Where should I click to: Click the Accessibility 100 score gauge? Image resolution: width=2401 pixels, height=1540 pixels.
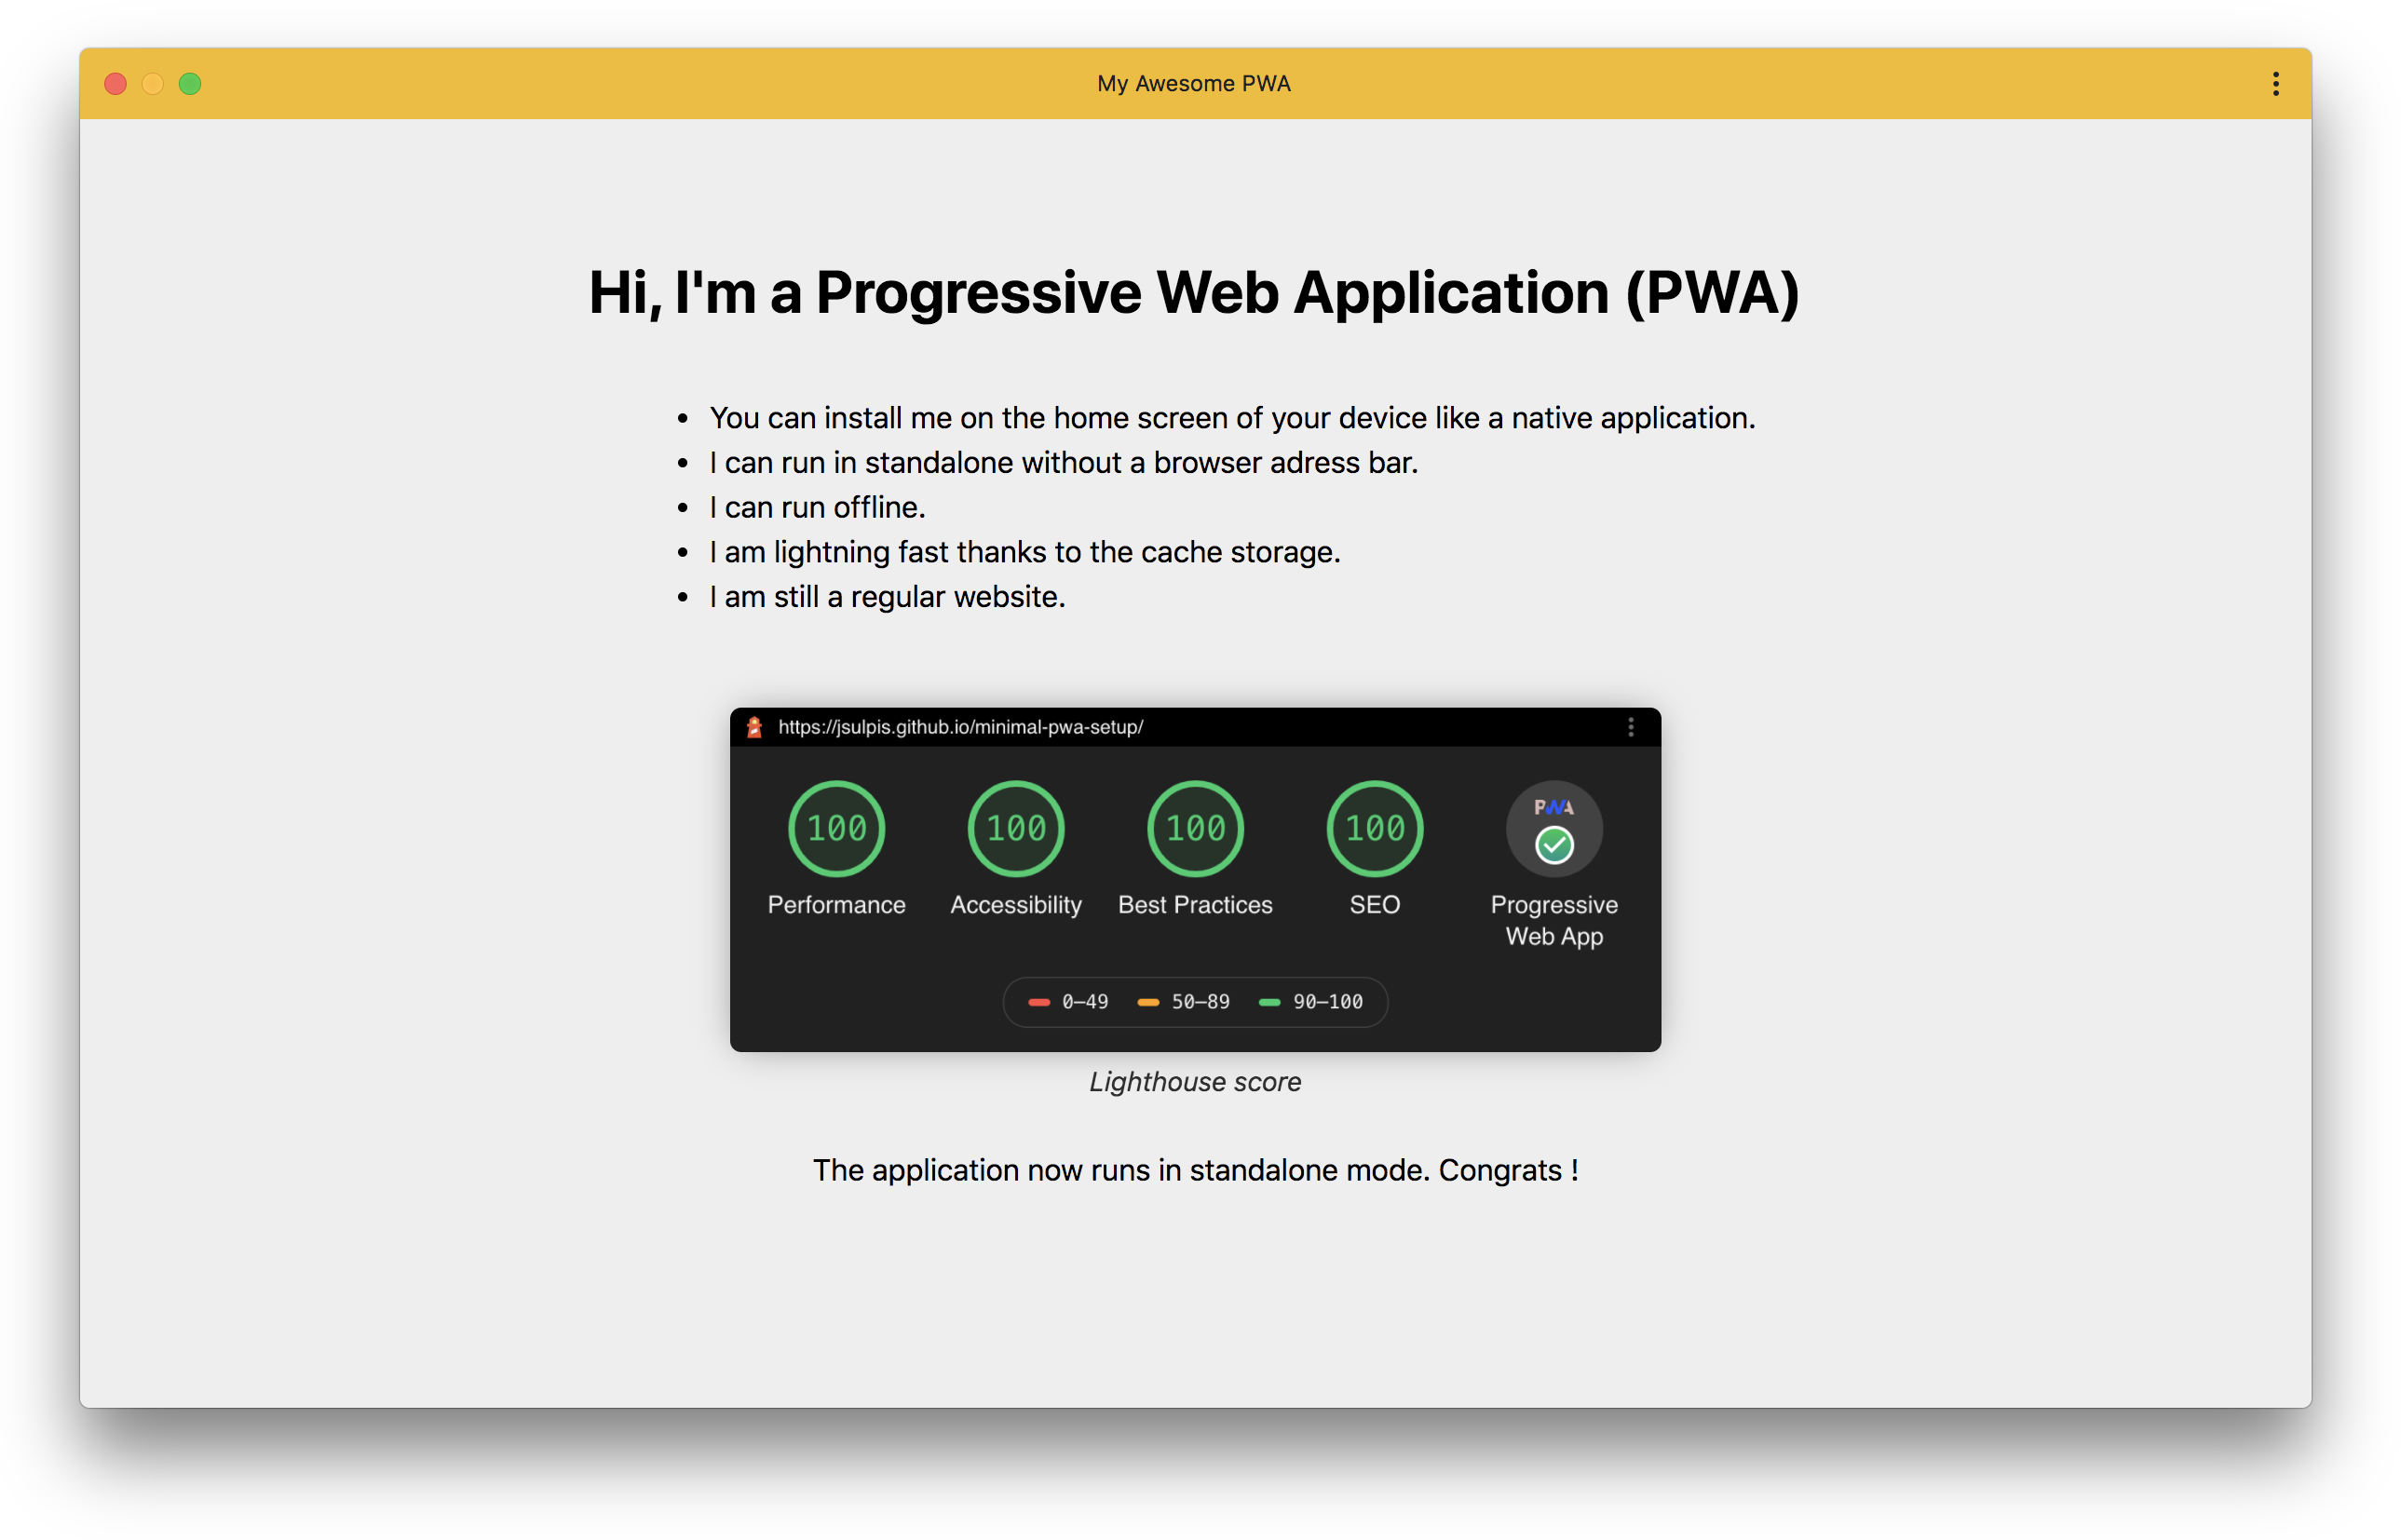(x=1015, y=828)
